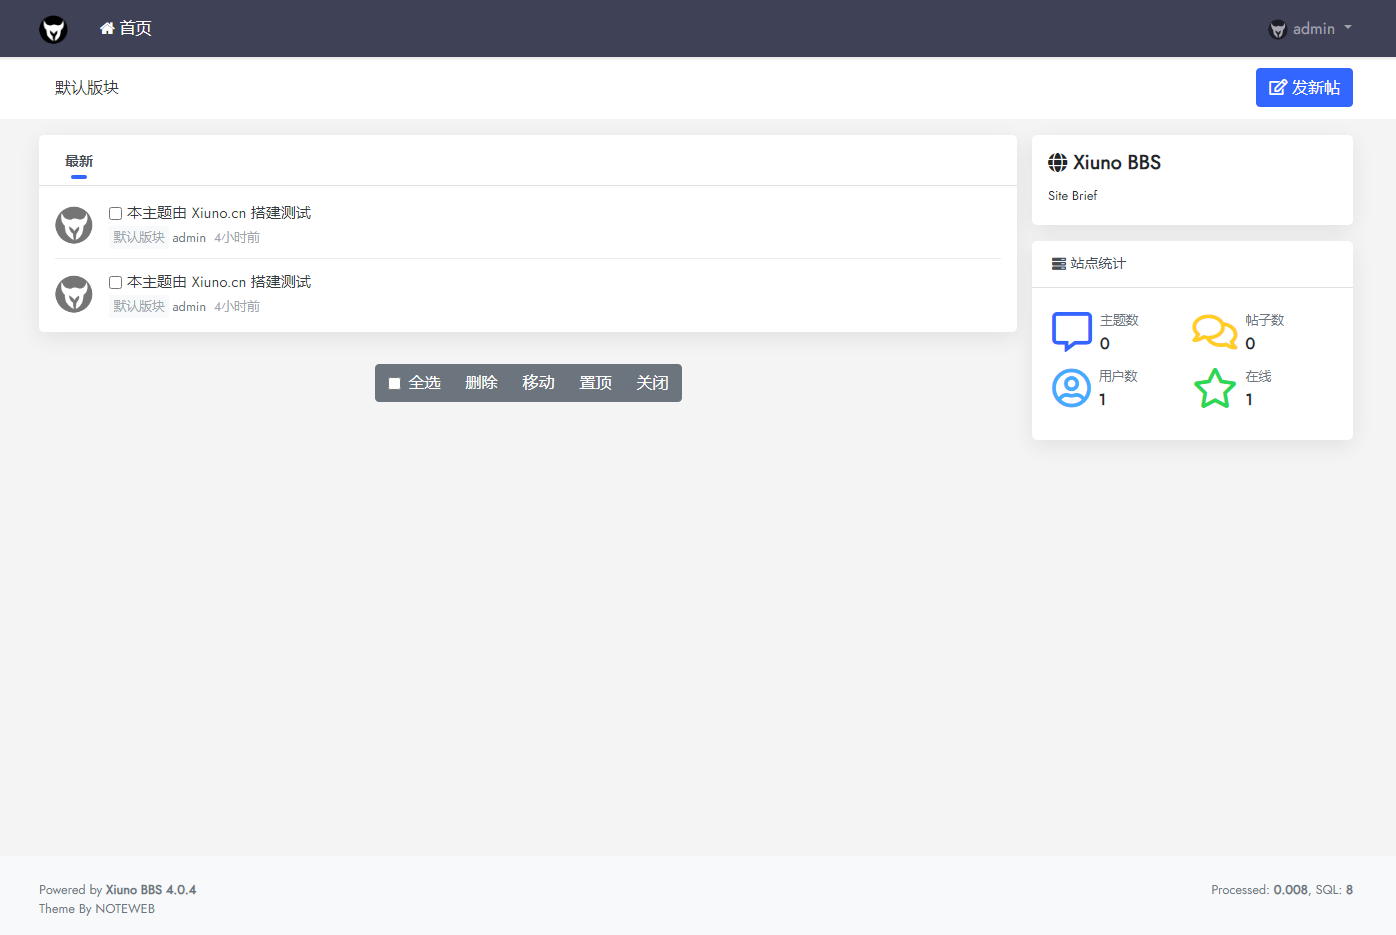Click the Xiuno BBS site title
1396x935 pixels.
click(x=1117, y=163)
